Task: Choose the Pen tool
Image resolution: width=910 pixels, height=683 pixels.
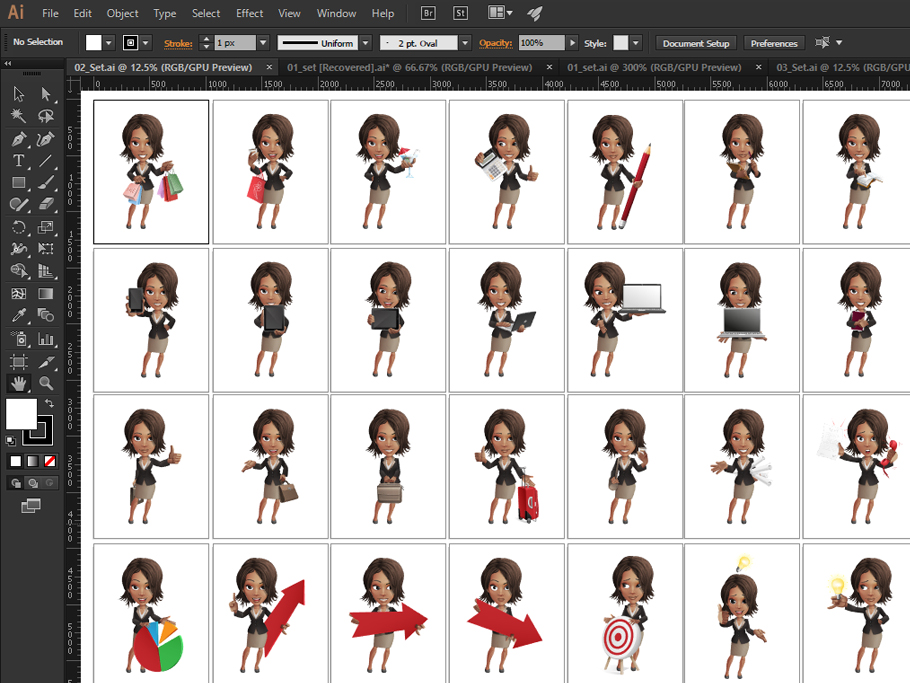Action: (18, 139)
